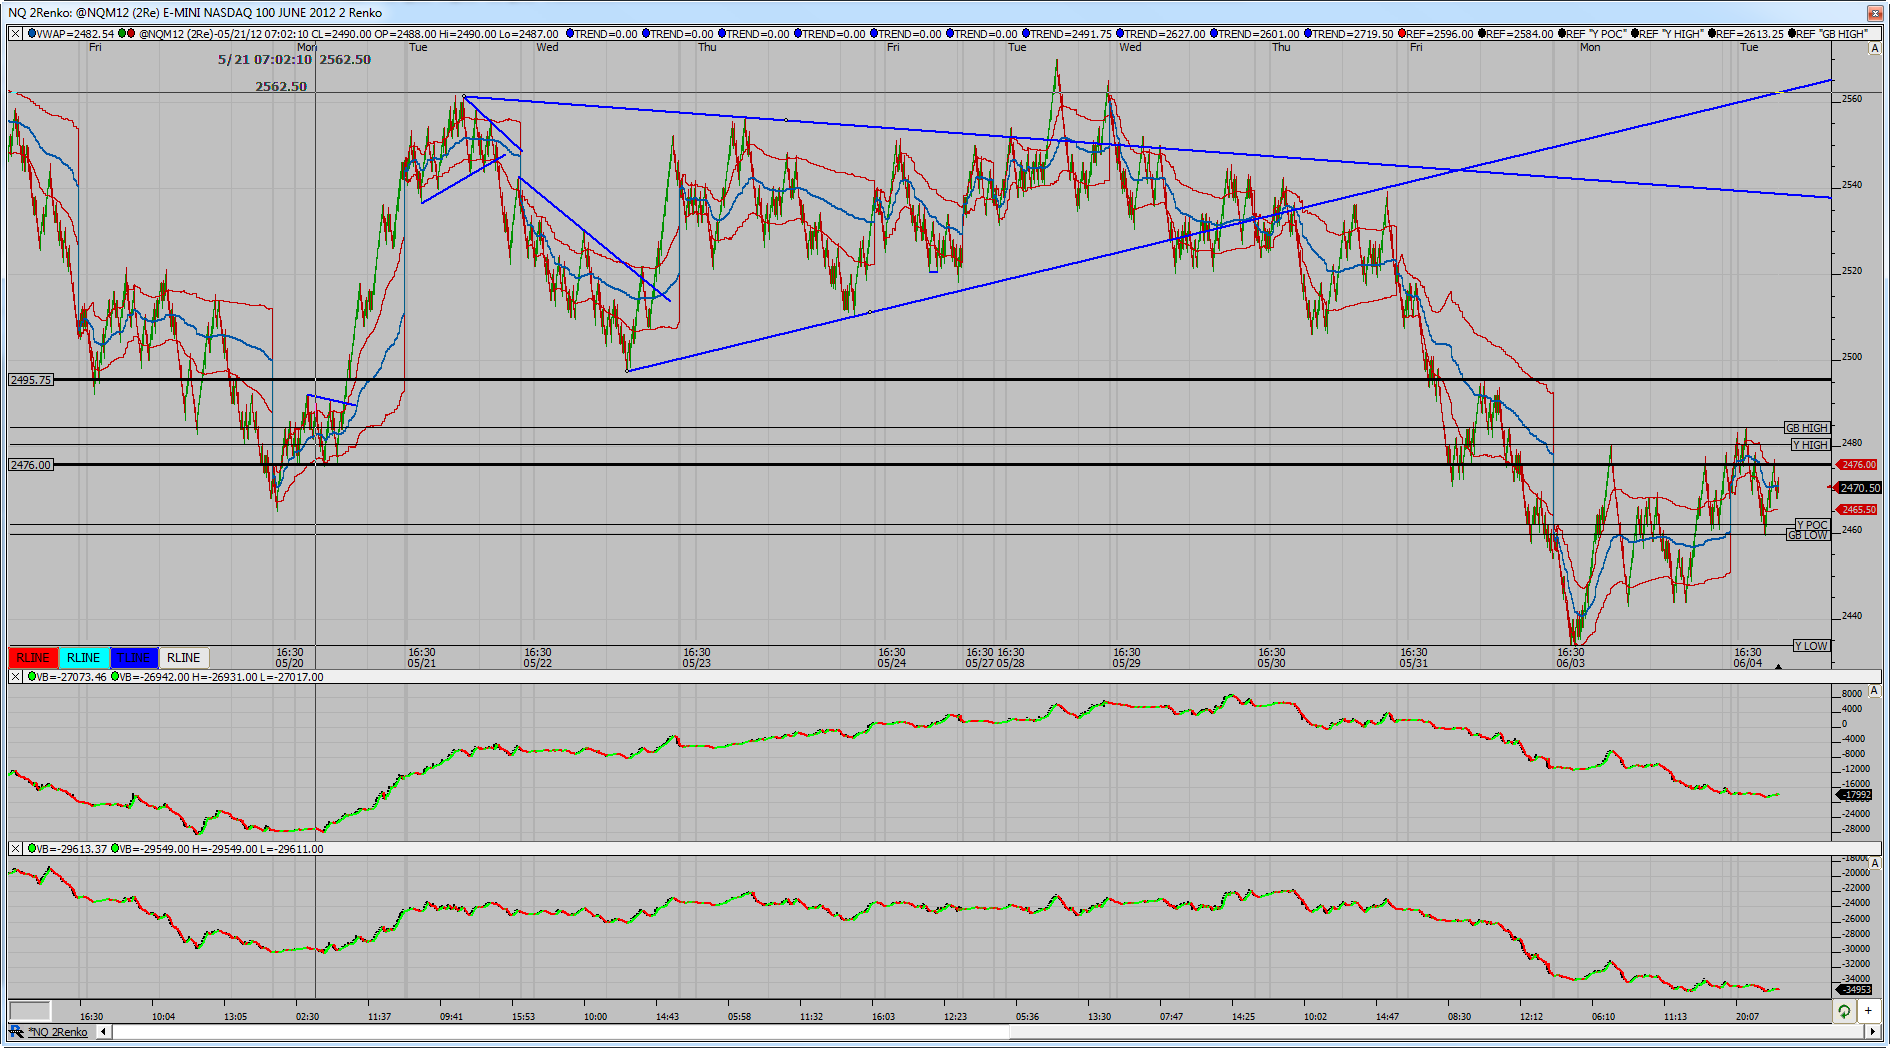Select the GB HIGH reference label
1890x1048 pixels.
(1807, 428)
